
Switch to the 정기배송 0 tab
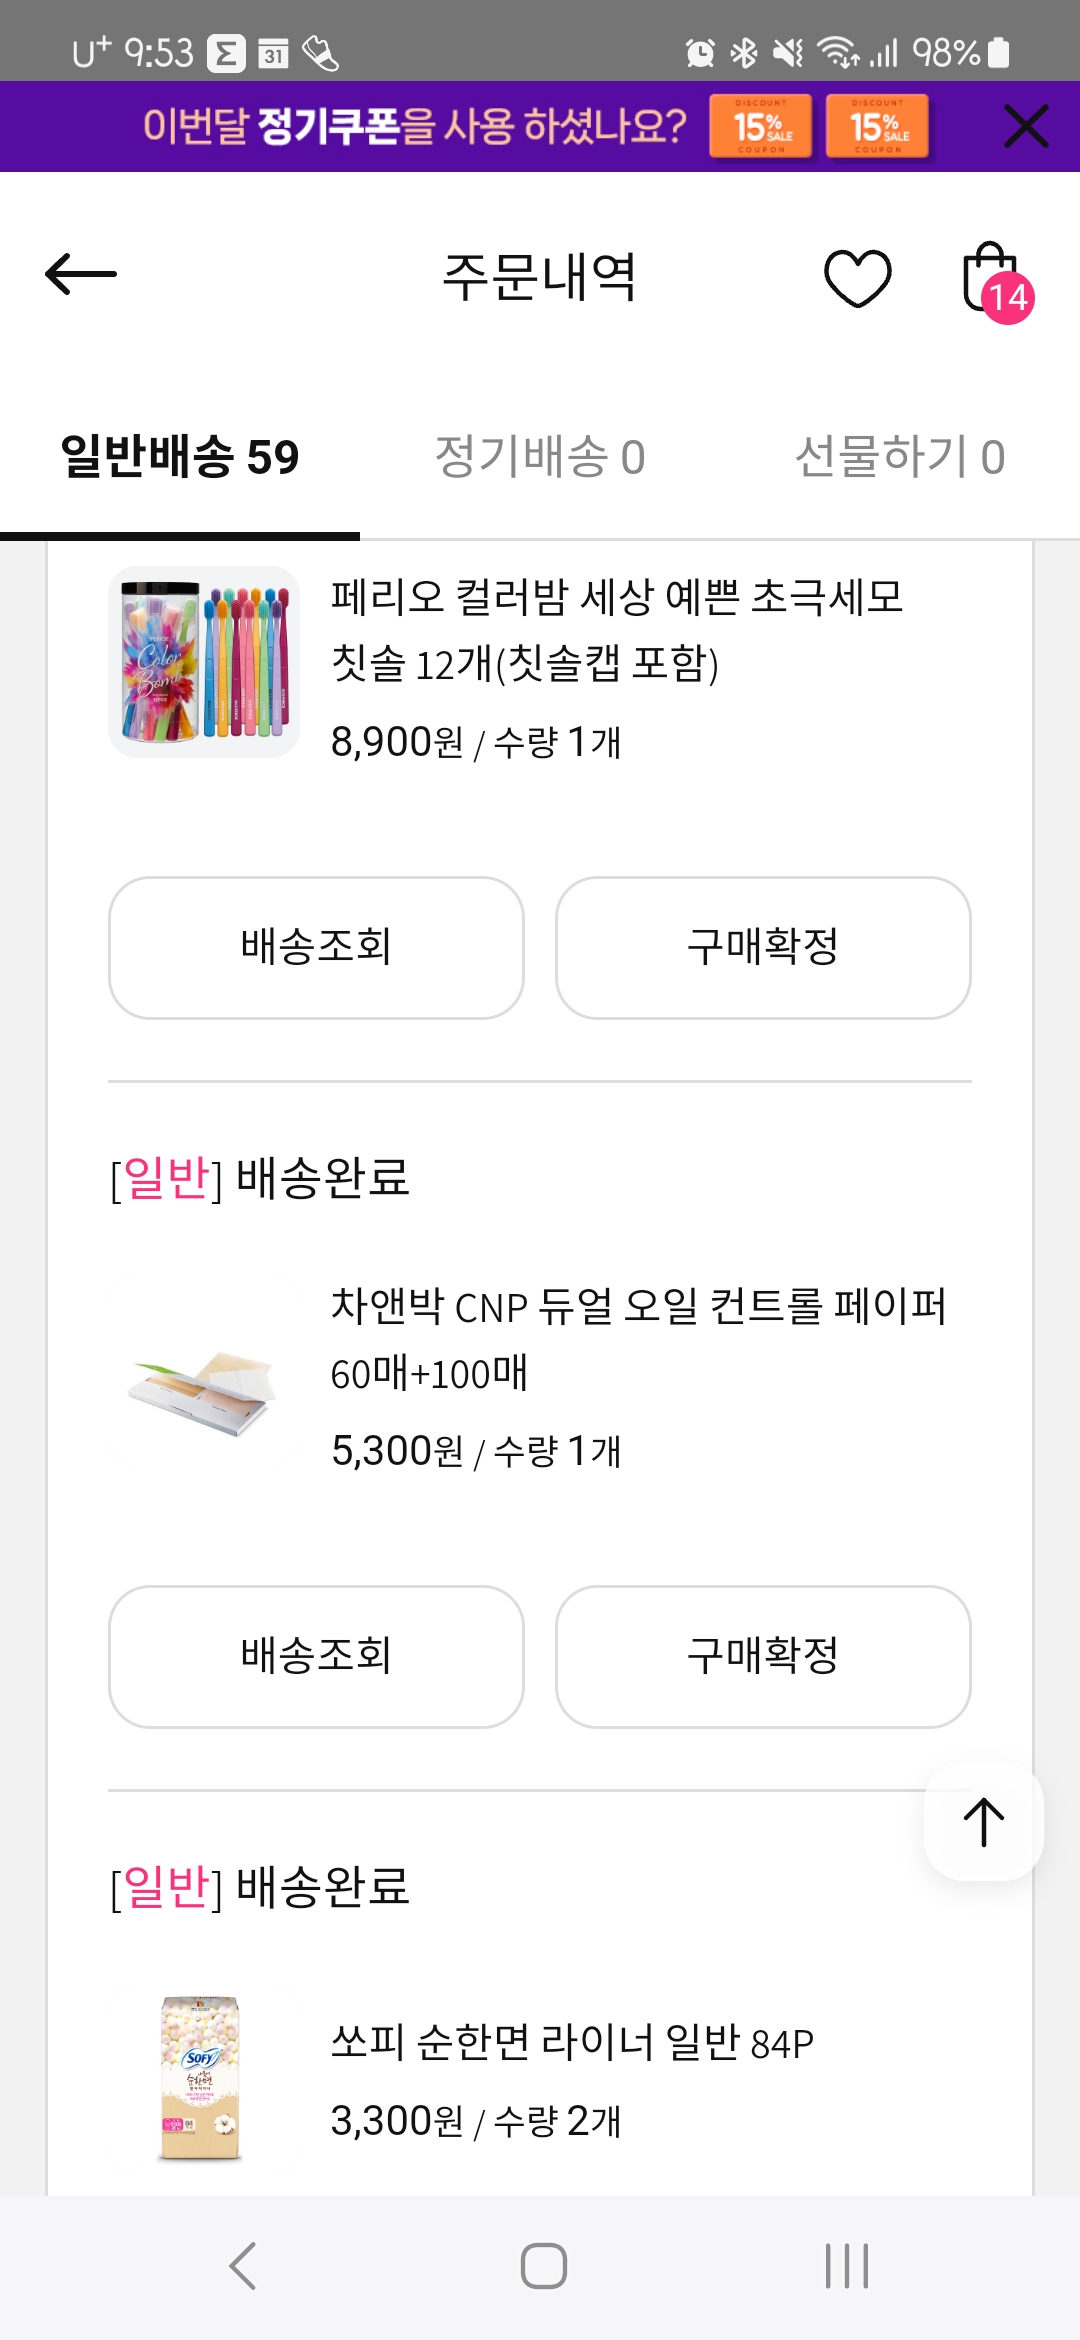tap(540, 458)
